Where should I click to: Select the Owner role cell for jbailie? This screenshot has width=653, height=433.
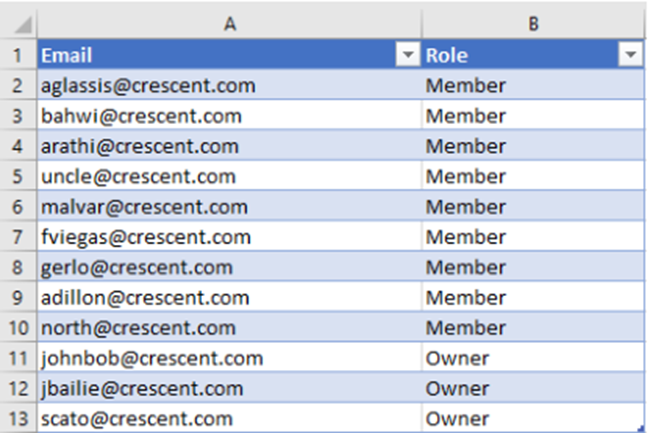(458, 388)
